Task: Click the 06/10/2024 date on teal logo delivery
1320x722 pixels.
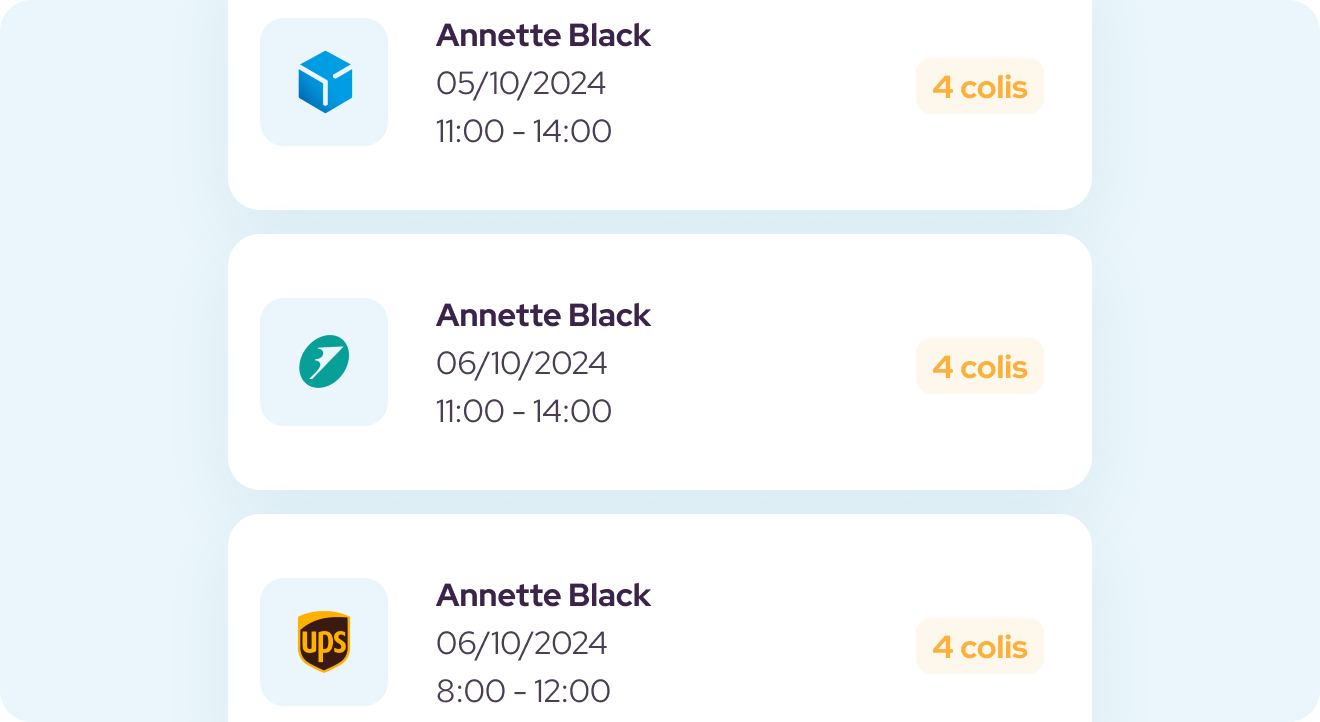Action: [521, 364]
